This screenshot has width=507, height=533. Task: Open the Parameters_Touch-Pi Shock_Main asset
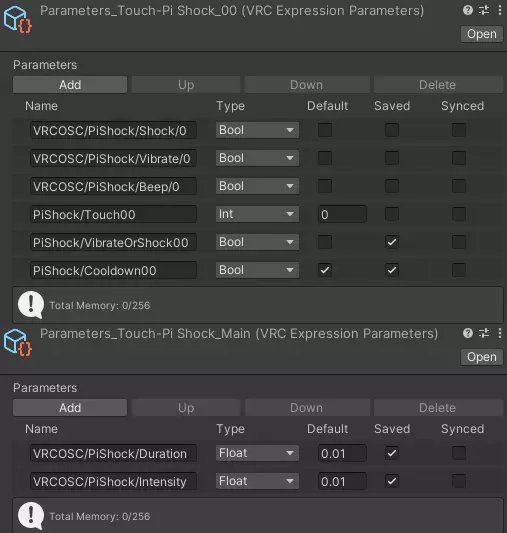tap(482, 357)
